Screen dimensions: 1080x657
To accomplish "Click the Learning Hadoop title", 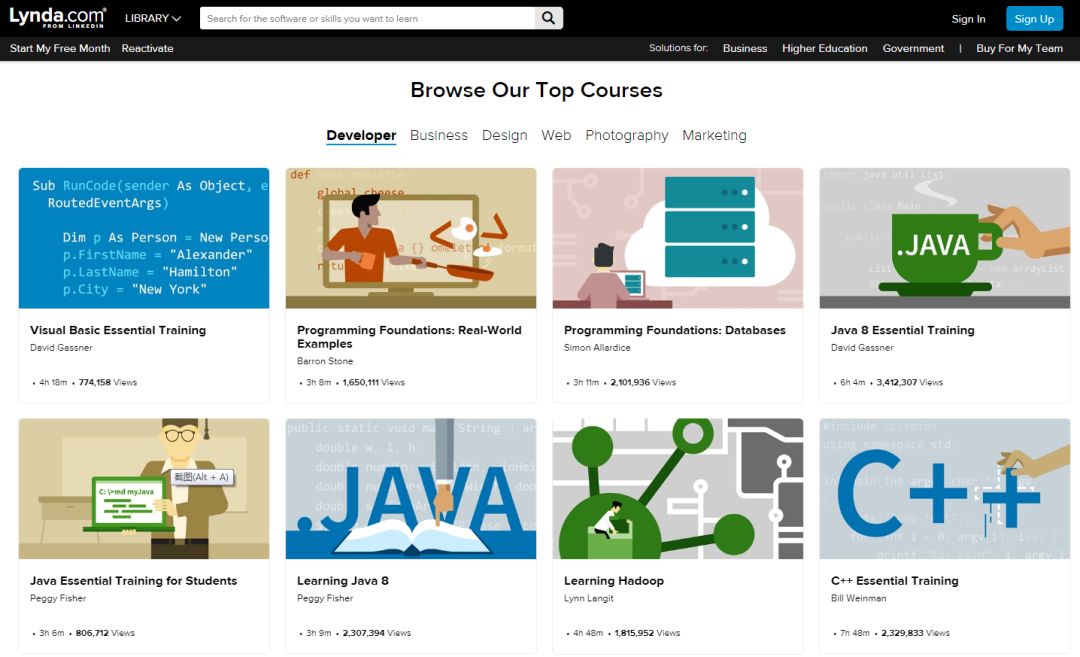I will pyautogui.click(x=614, y=581).
